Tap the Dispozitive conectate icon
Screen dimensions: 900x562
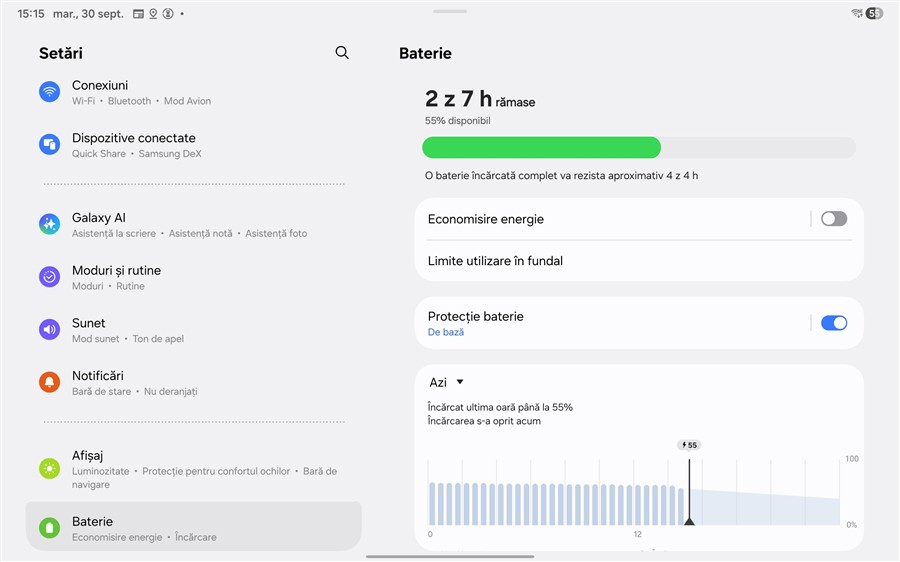pos(49,144)
